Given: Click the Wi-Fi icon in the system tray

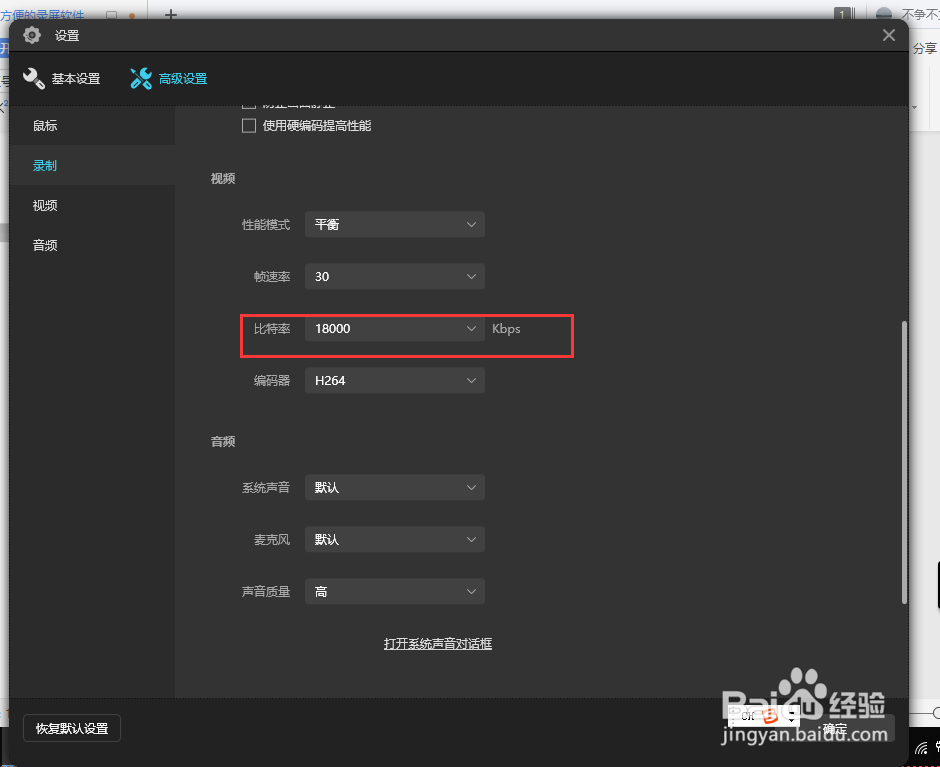Looking at the screenshot, I should [x=921, y=748].
